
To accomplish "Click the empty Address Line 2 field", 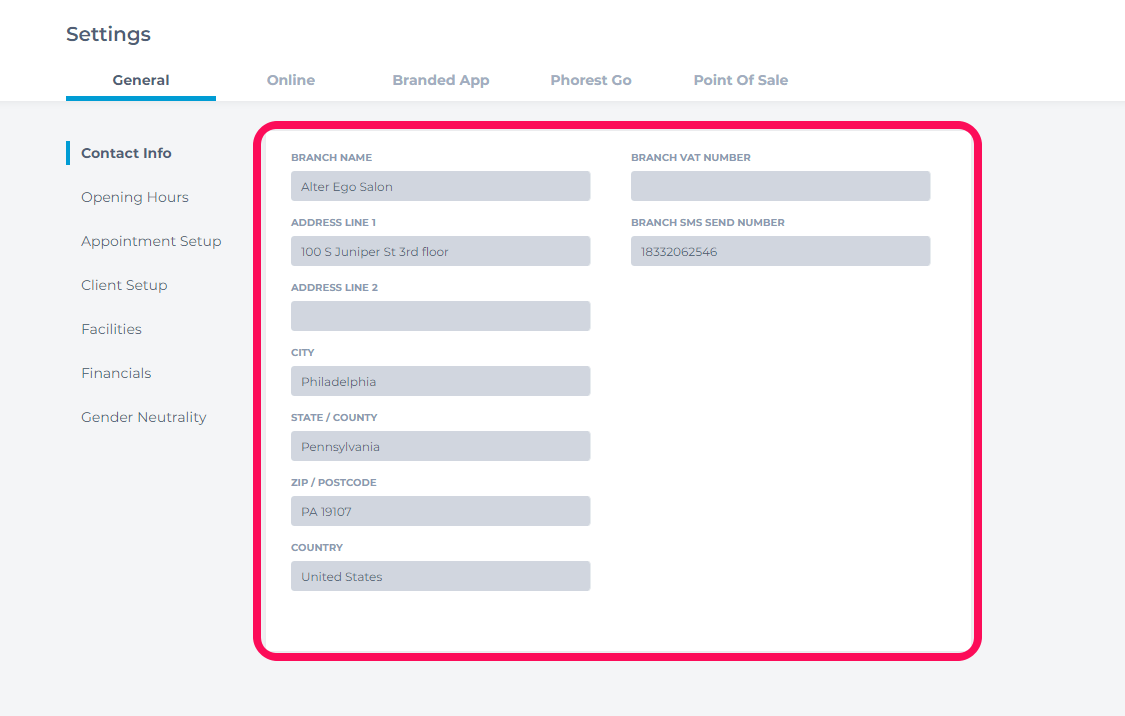I will [440, 316].
